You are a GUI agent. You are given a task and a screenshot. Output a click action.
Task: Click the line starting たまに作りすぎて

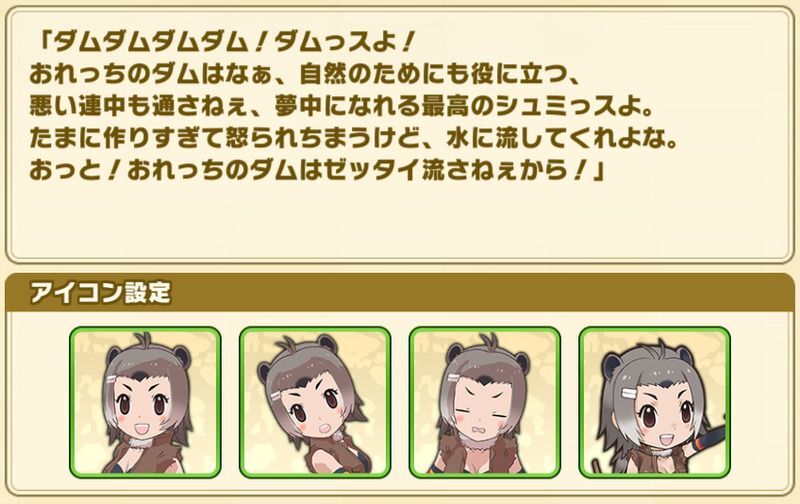(354, 139)
